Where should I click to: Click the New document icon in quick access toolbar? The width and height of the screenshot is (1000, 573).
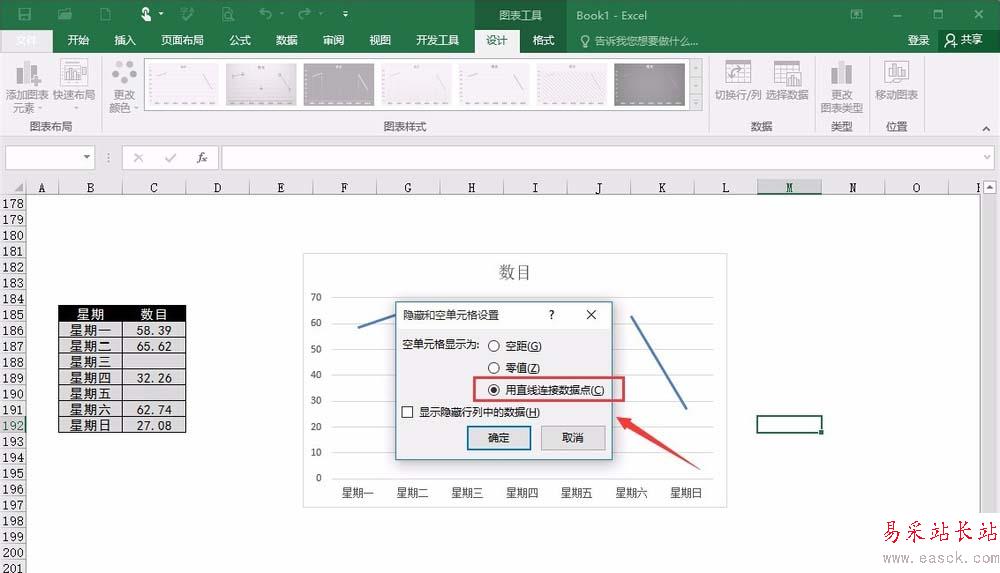point(105,14)
